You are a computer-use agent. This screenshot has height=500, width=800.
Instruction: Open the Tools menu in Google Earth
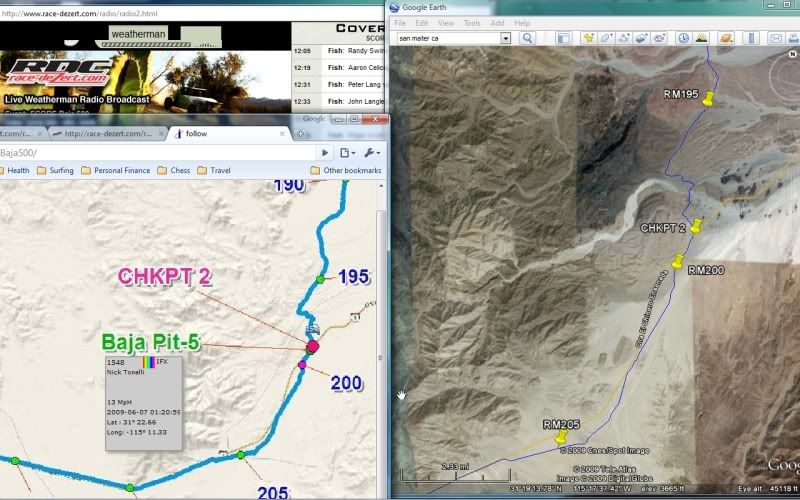pos(472,23)
